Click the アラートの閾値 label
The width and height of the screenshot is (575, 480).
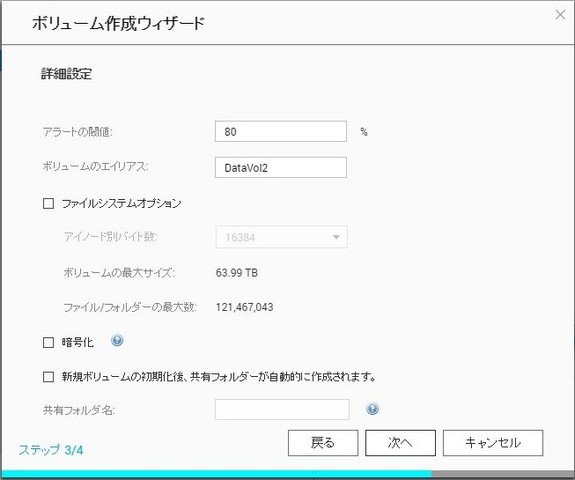pos(77,132)
